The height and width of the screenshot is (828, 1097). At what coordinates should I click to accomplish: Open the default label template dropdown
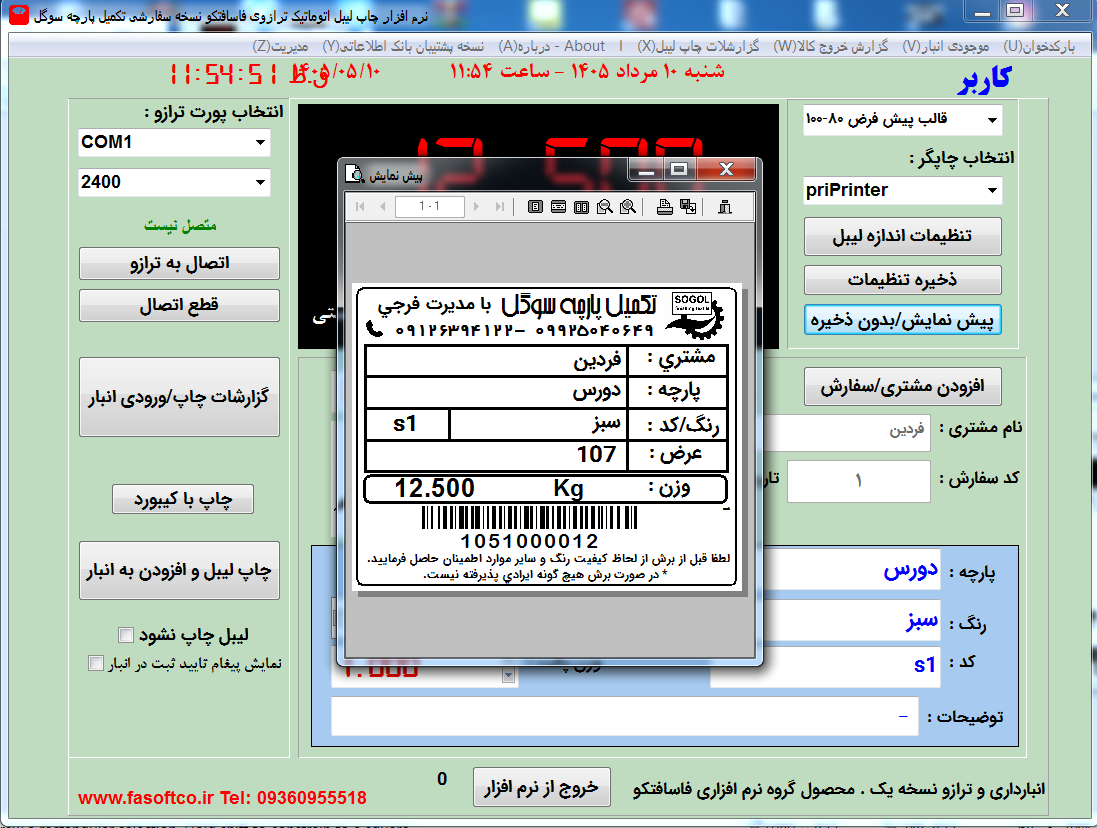coord(992,120)
